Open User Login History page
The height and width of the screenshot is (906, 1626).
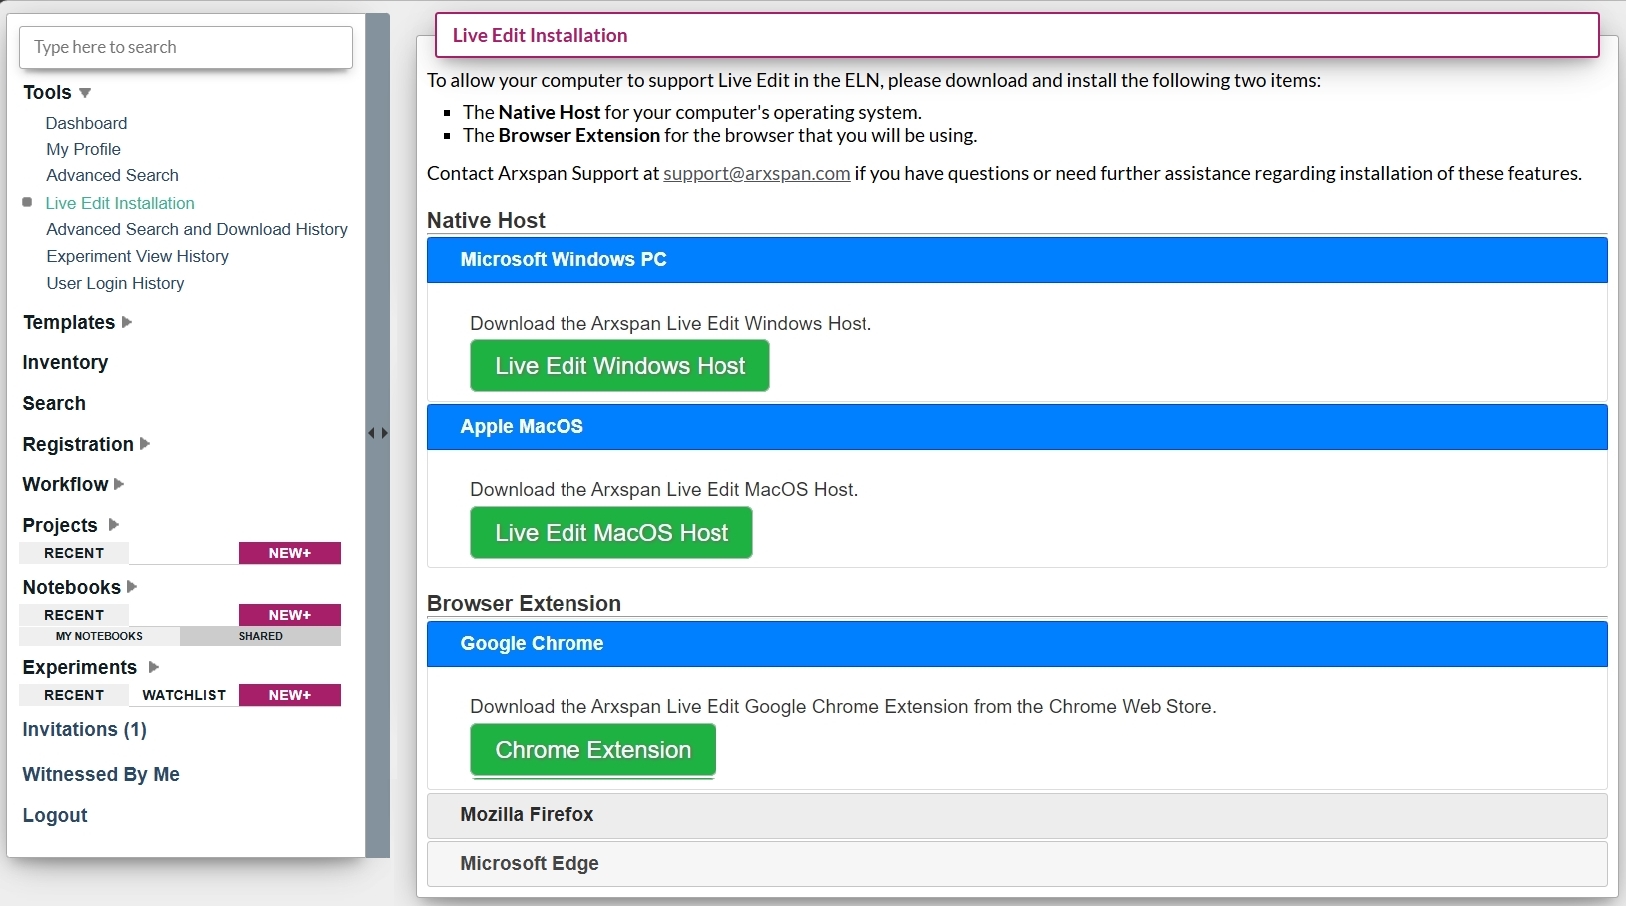[115, 283]
